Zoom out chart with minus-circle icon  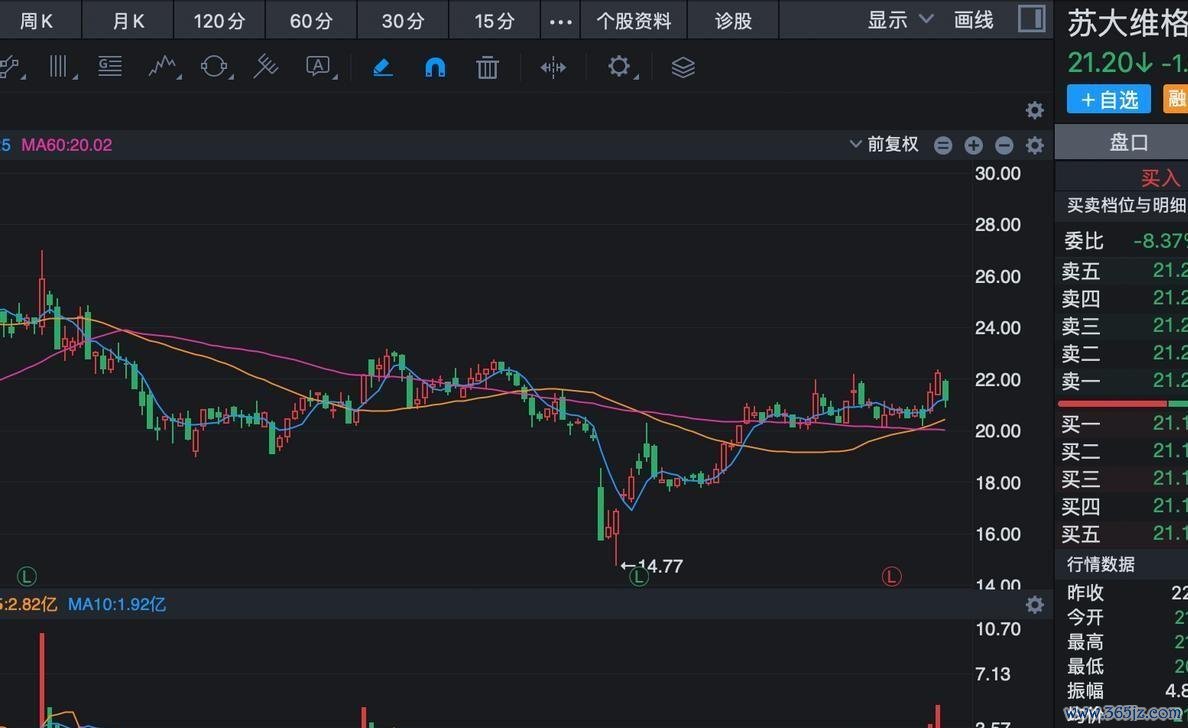coord(1004,145)
